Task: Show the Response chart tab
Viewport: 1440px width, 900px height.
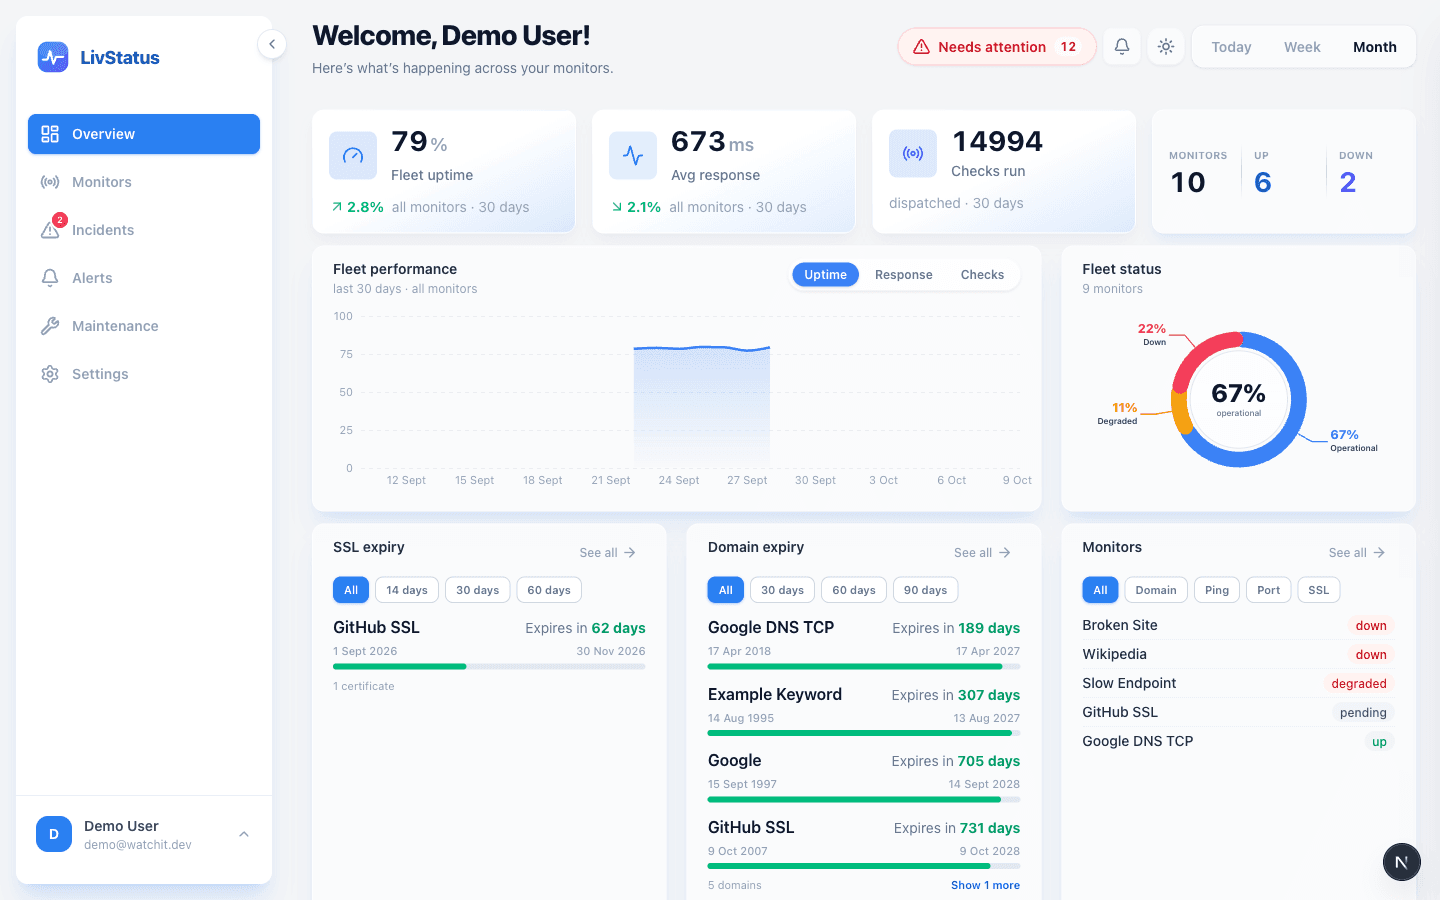Action: (904, 275)
